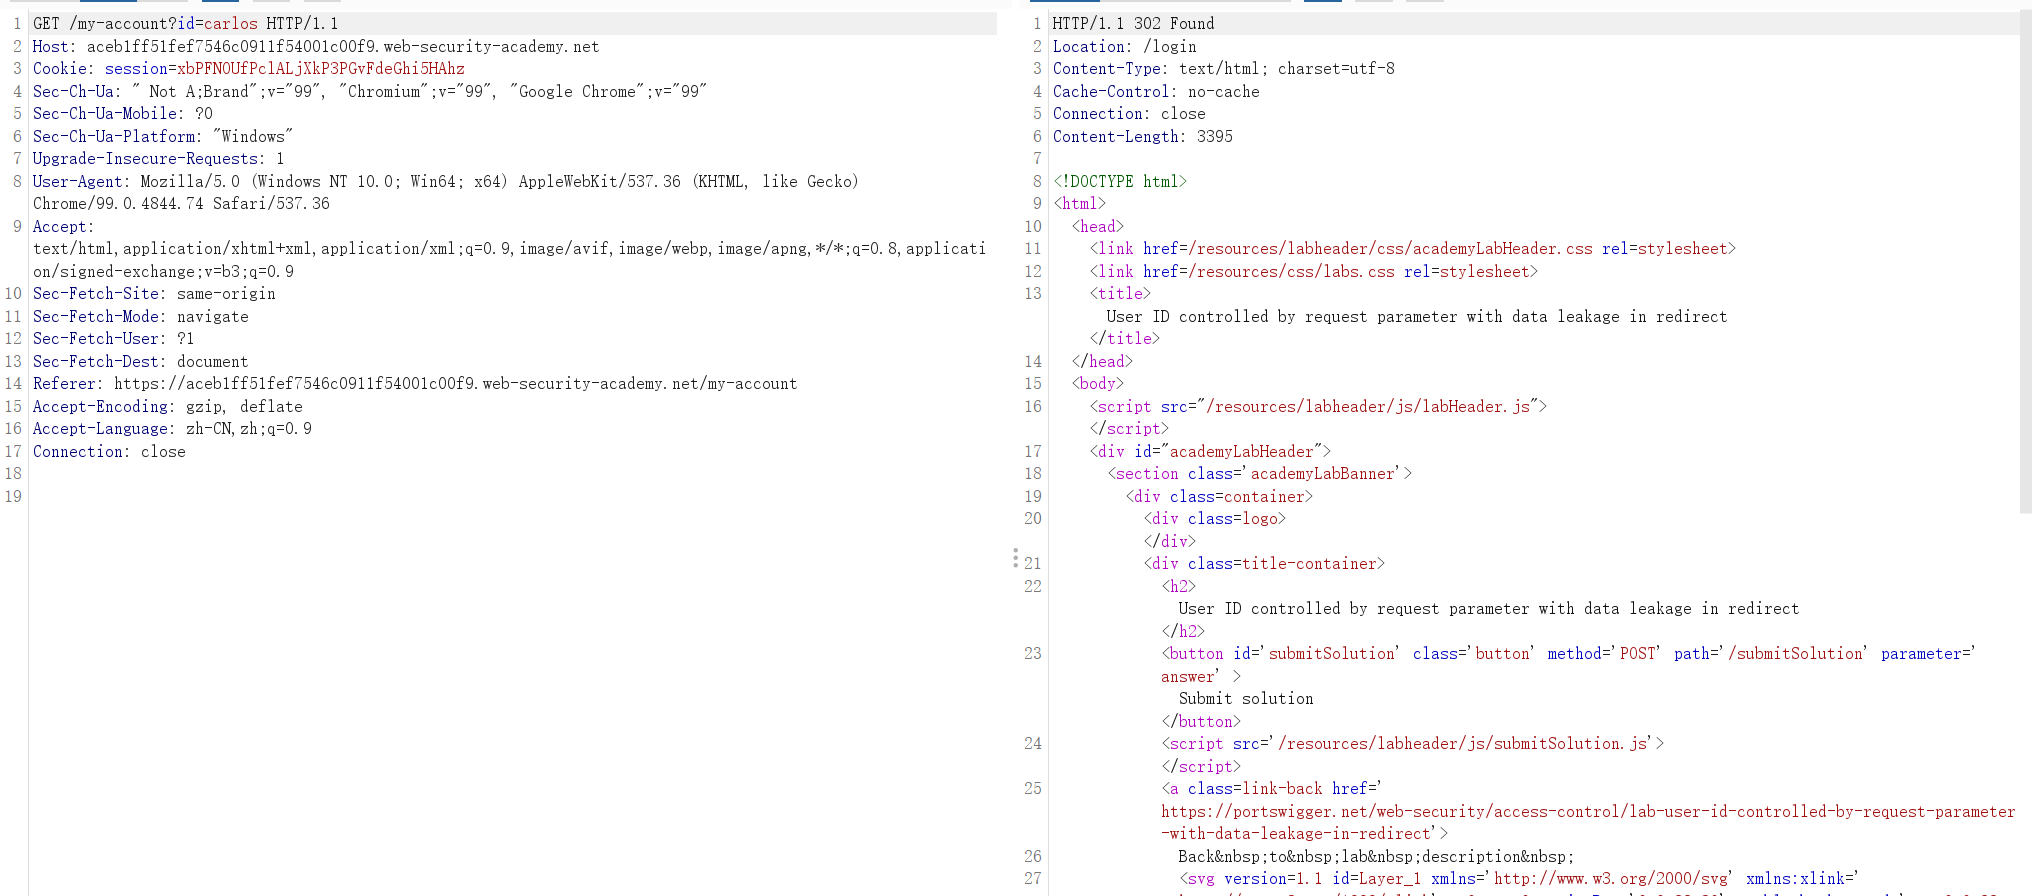
Task: Click the Back&nbsp;to&nbsp;lab&nbsp;description text
Action: [1376, 856]
